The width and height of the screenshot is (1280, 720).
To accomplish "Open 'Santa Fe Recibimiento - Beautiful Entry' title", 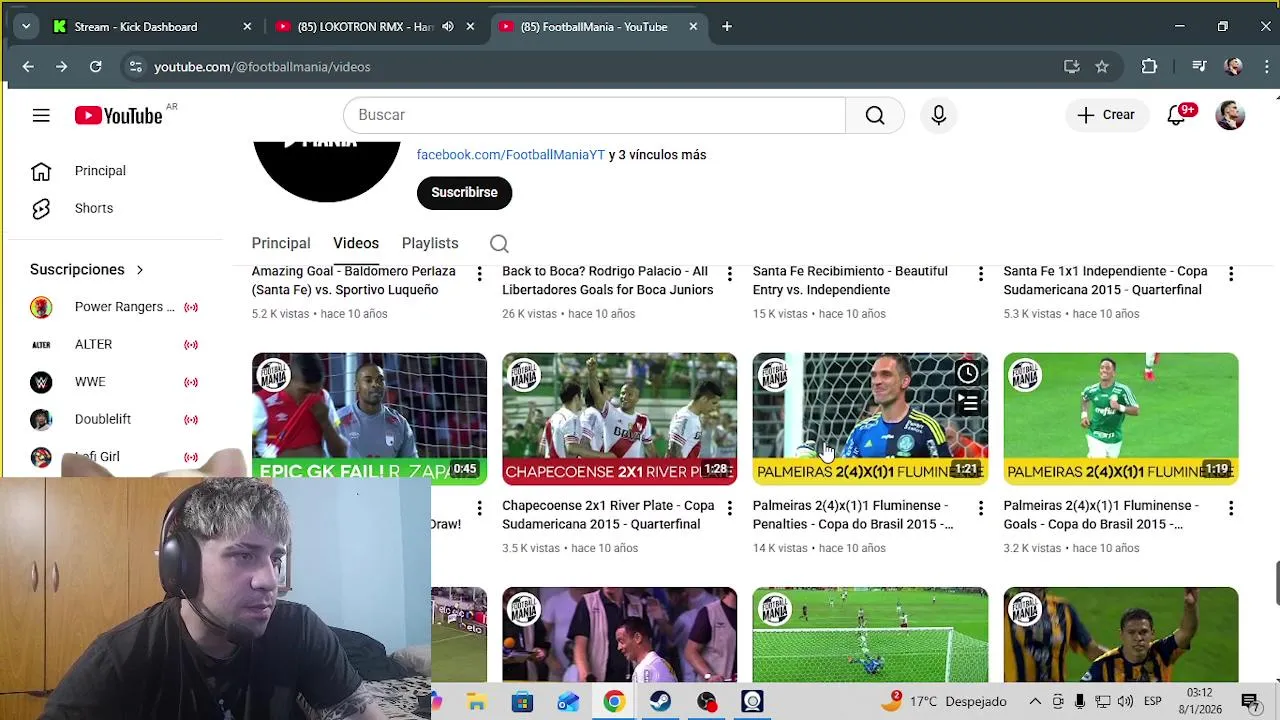I will click(x=850, y=281).
